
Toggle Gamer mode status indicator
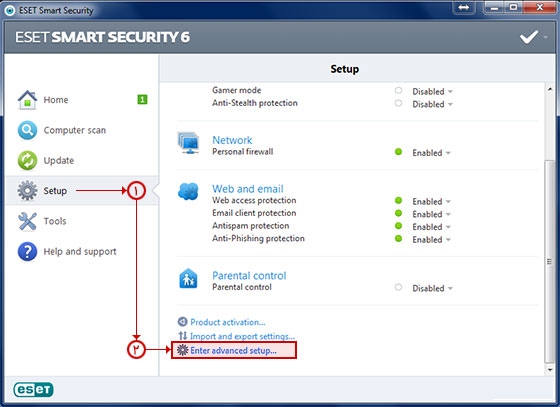coord(398,90)
